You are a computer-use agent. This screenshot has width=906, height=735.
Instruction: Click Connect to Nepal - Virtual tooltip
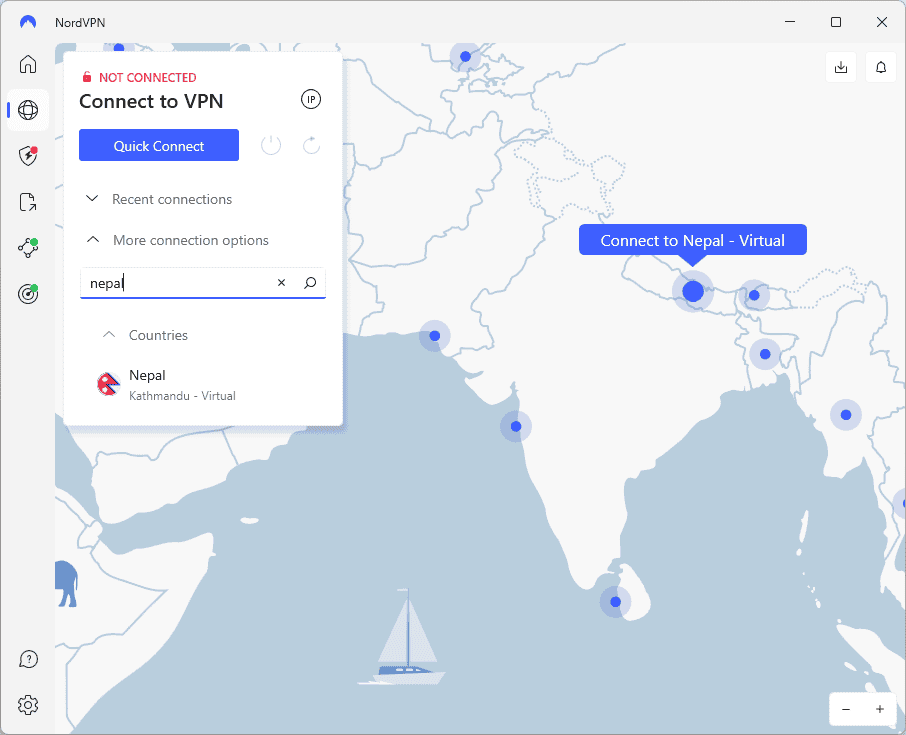(692, 240)
